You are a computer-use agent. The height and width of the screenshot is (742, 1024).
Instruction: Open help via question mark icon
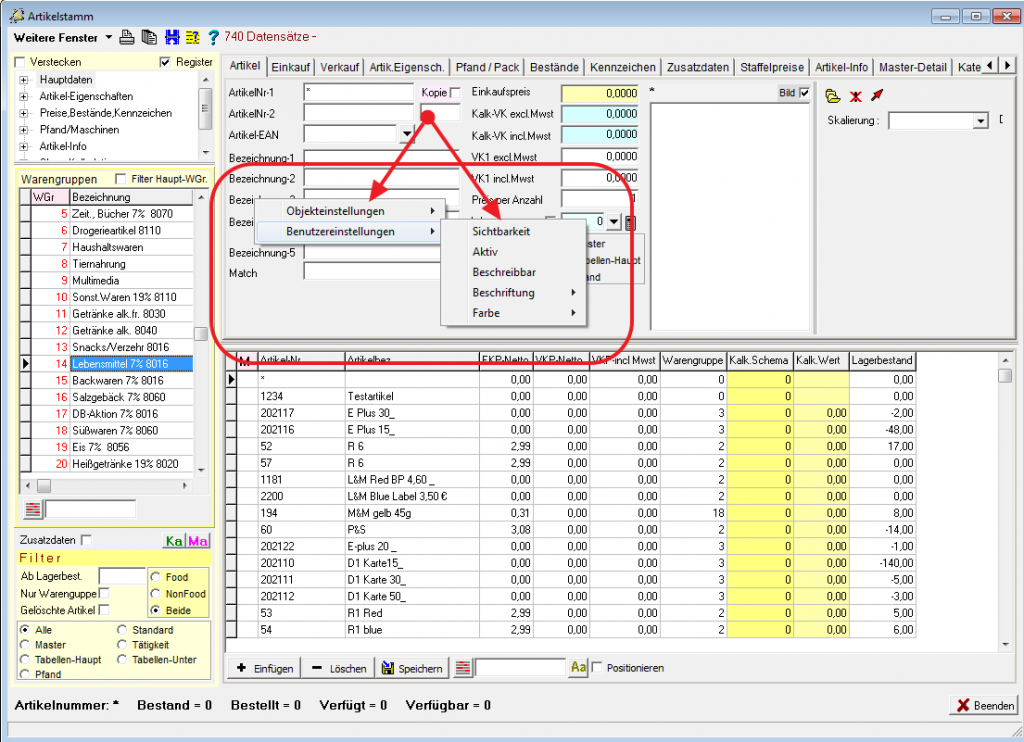pyautogui.click(x=213, y=37)
